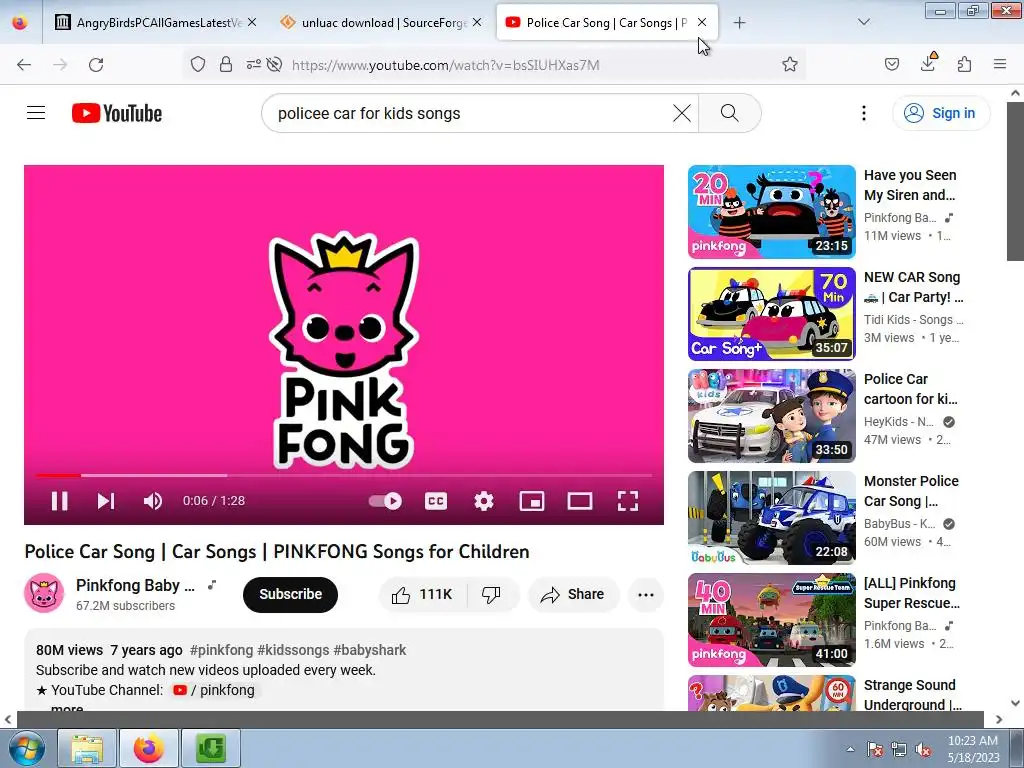Image resolution: width=1024 pixels, height=768 pixels.
Task: Click the Sign in button
Action: click(x=940, y=113)
